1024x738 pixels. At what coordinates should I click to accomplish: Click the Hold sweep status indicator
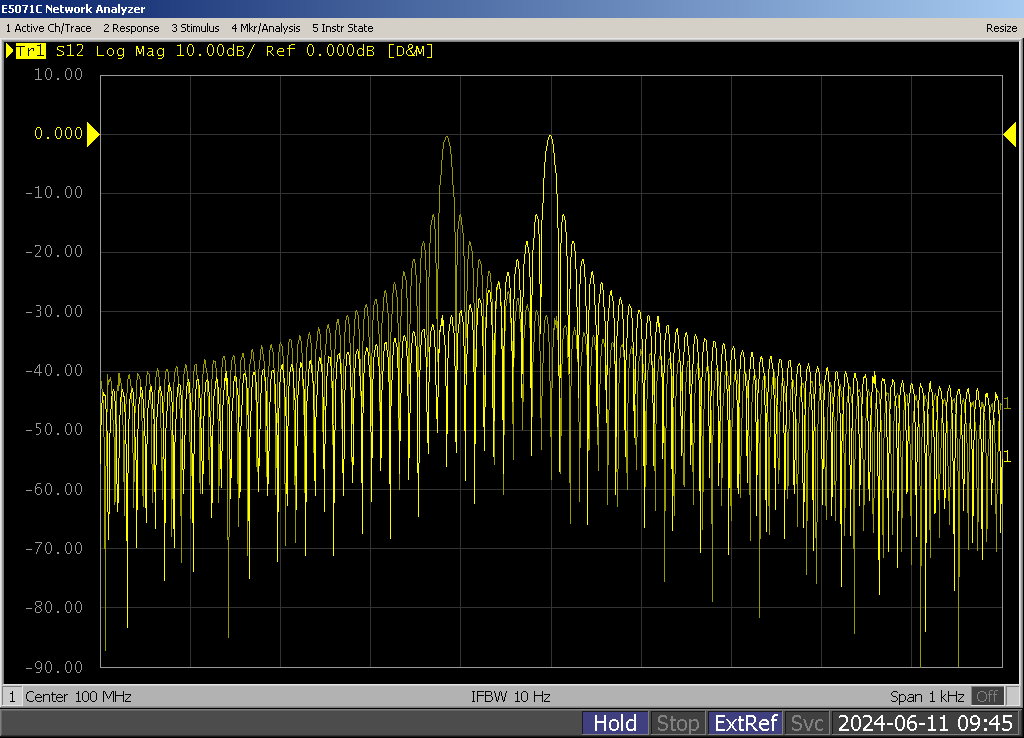pos(614,723)
